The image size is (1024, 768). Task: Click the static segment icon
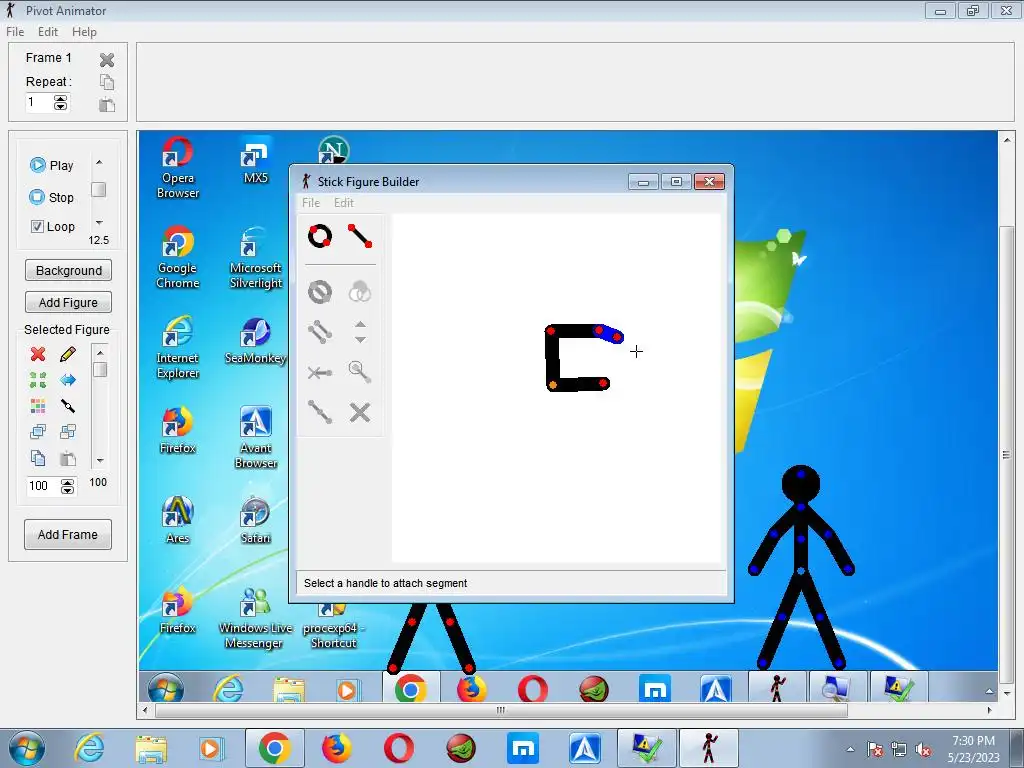coord(320,373)
